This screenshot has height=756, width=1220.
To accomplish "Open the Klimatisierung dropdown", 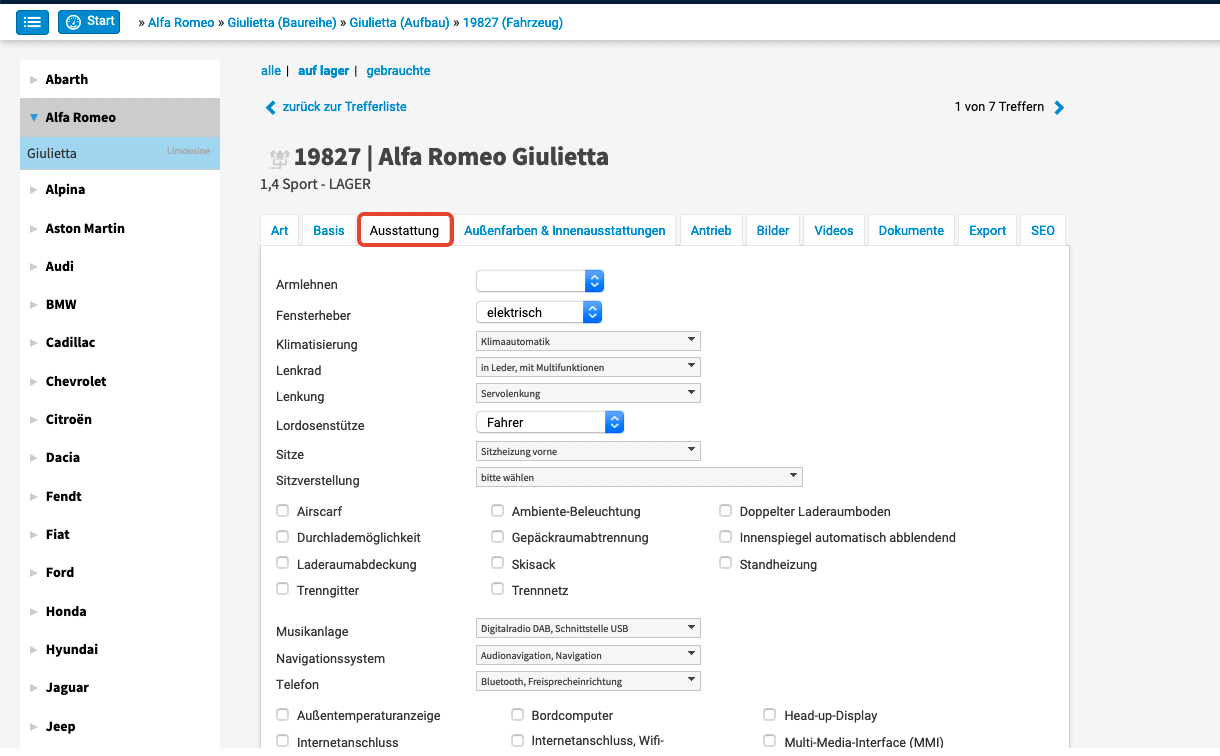I will coord(588,342).
